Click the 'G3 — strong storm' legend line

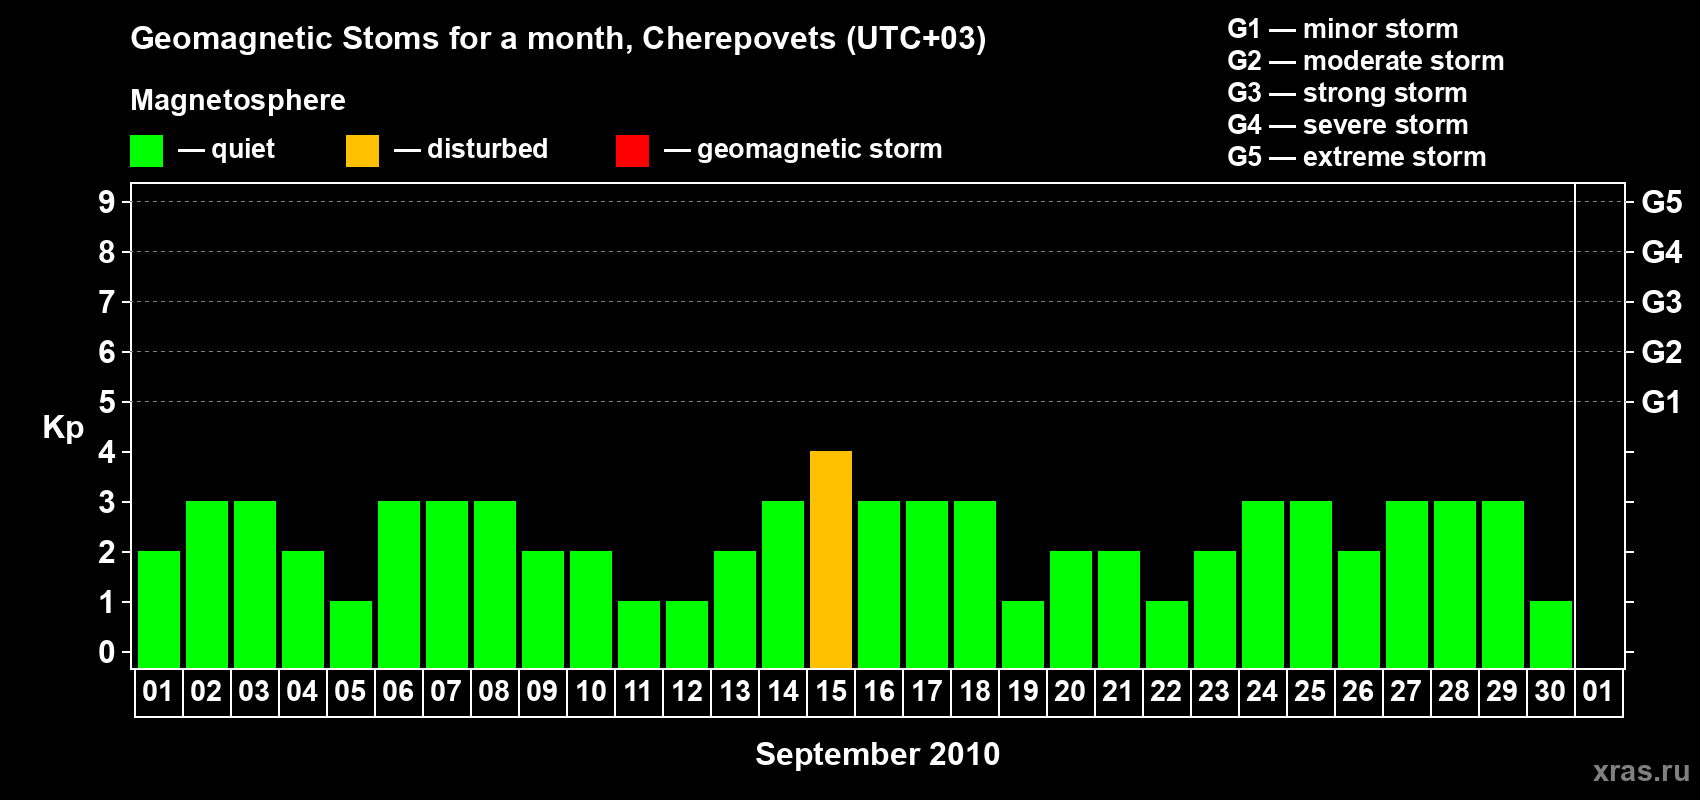(1347, 93)
